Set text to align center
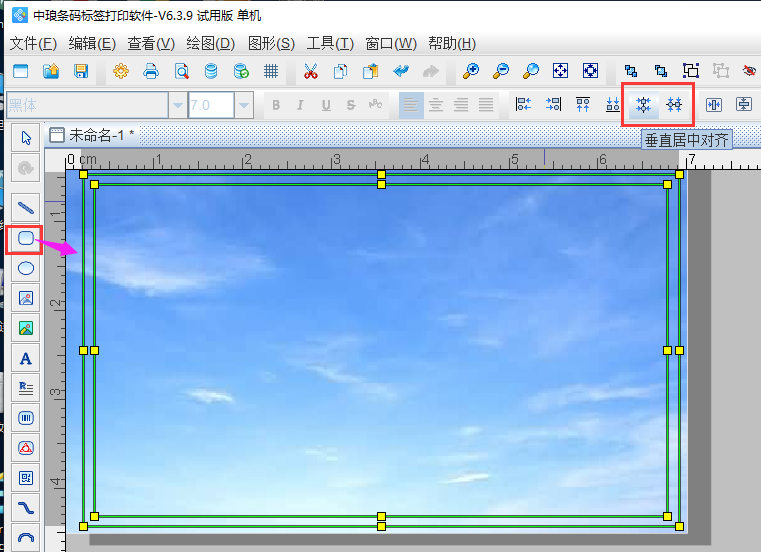Screen dimensions: 761x552 point(436,105)
